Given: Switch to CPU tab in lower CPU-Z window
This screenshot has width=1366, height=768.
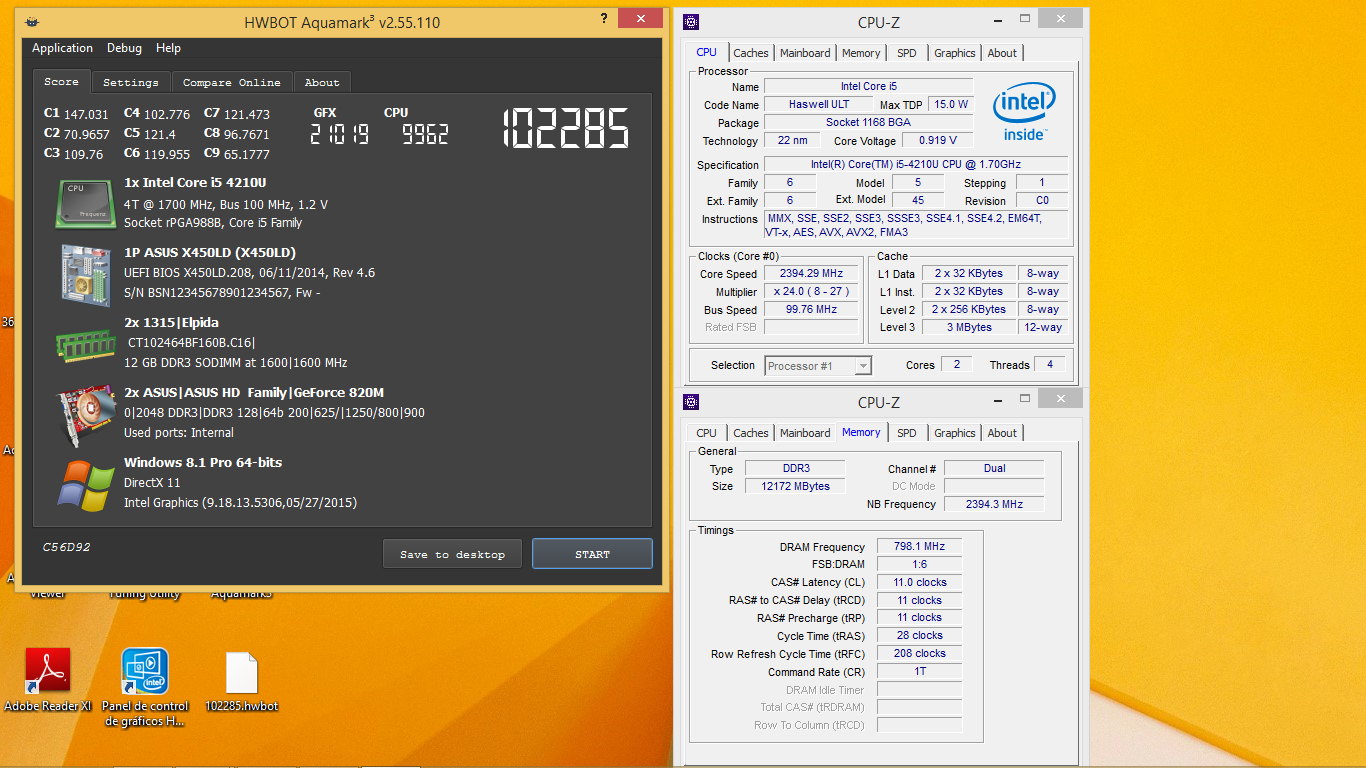Looking at the screenshot, I should click(706, 433).
